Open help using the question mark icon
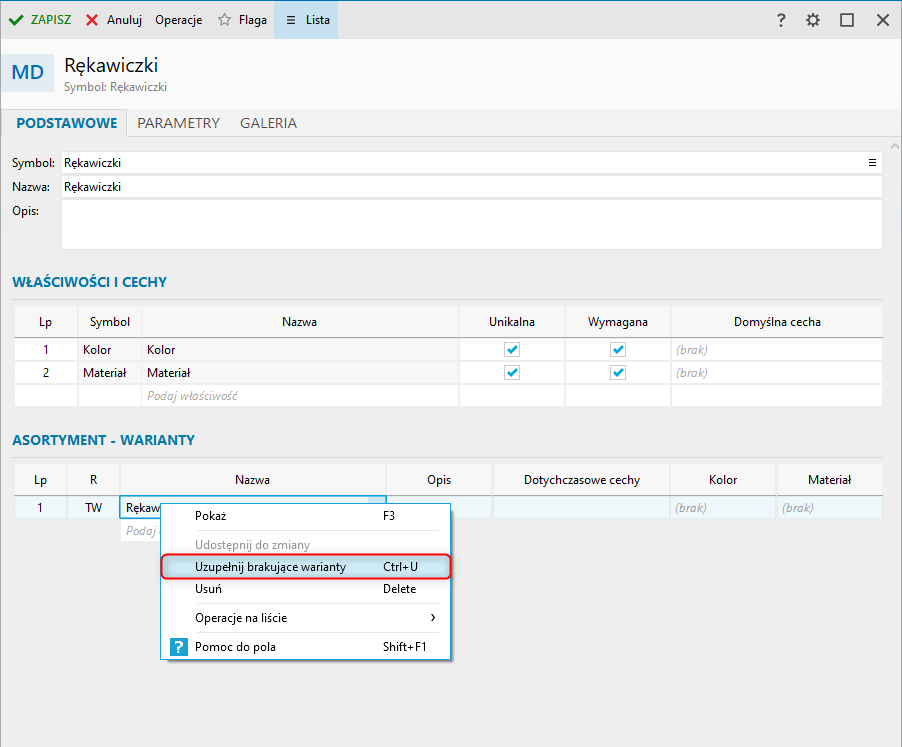 click(x=781, y=20)
